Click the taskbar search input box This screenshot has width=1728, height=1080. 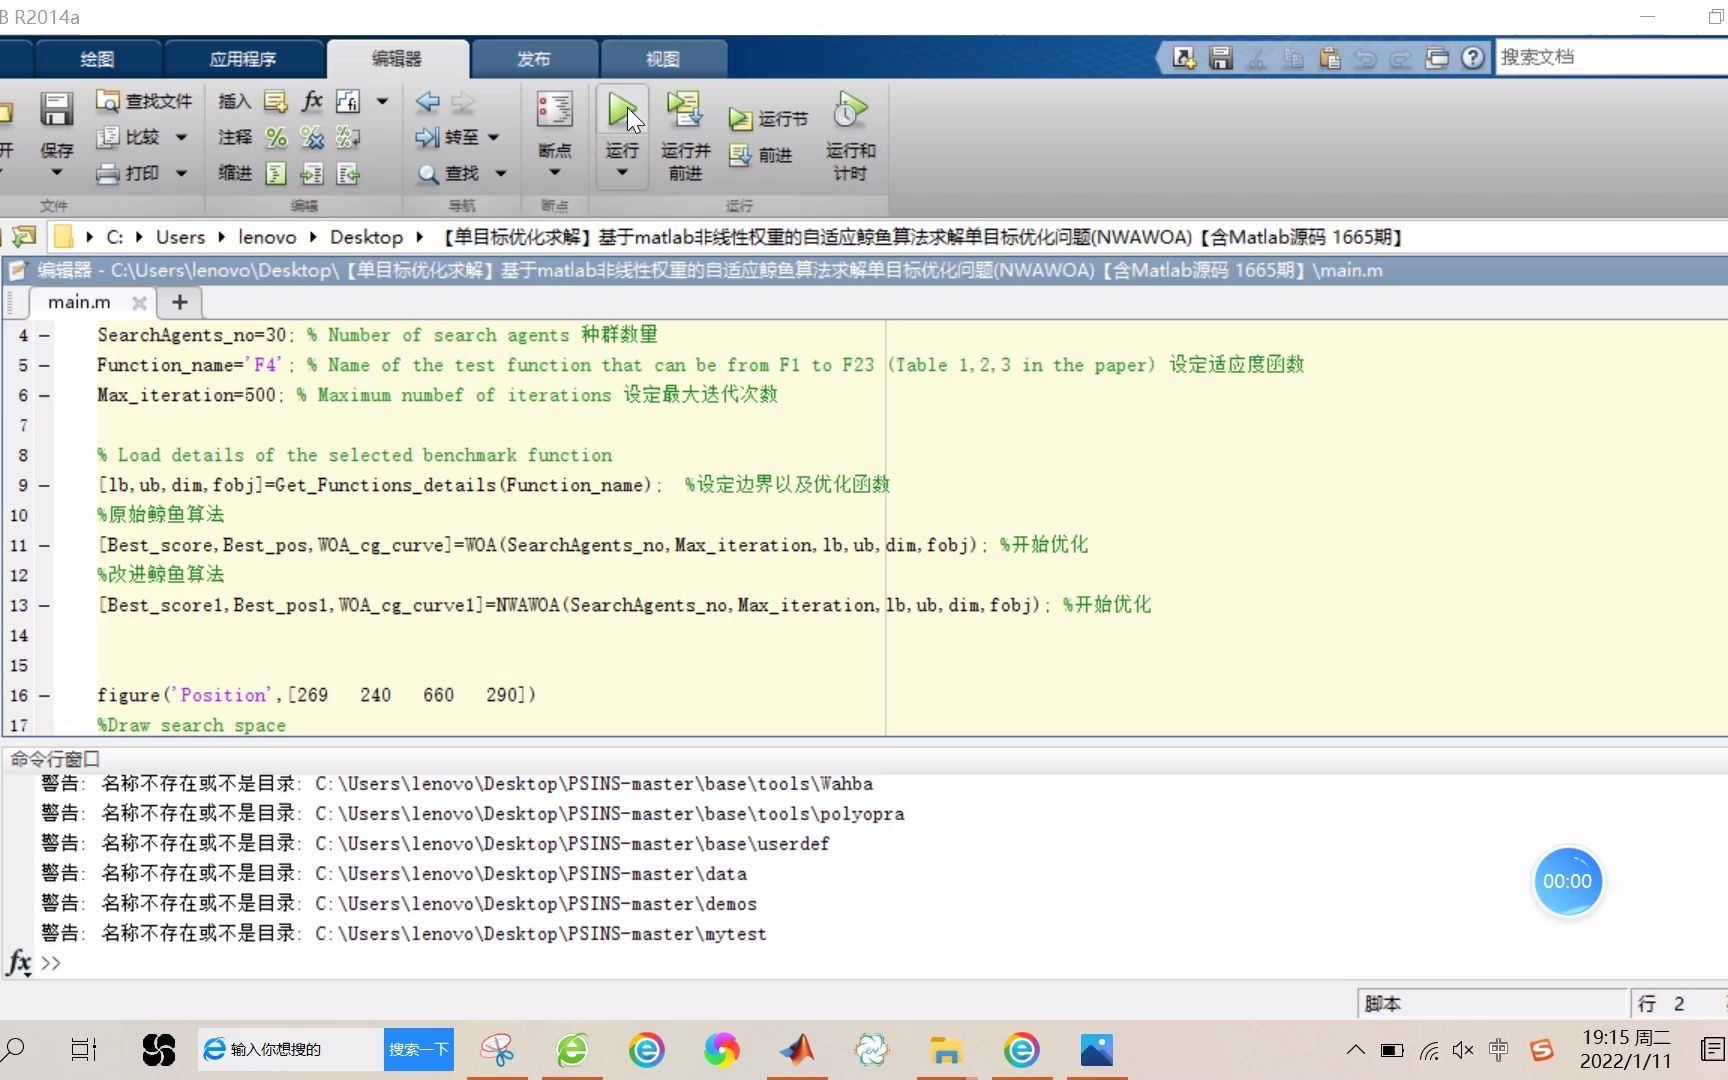coord(292,1050)
